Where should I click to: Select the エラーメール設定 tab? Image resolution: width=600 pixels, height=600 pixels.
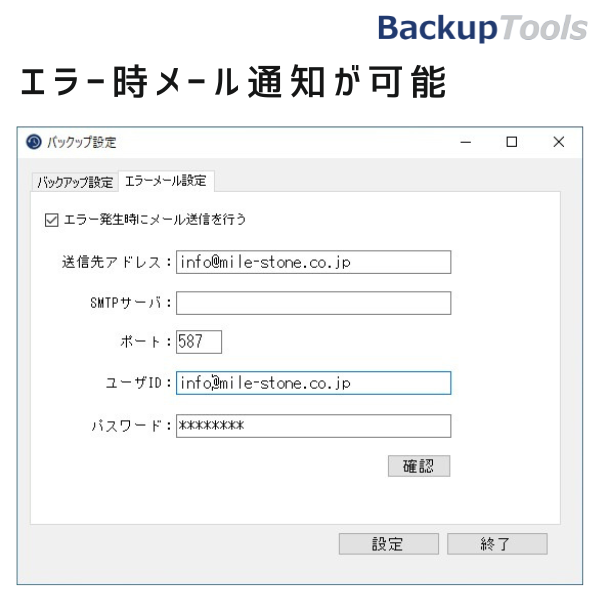tap(166, 181)
